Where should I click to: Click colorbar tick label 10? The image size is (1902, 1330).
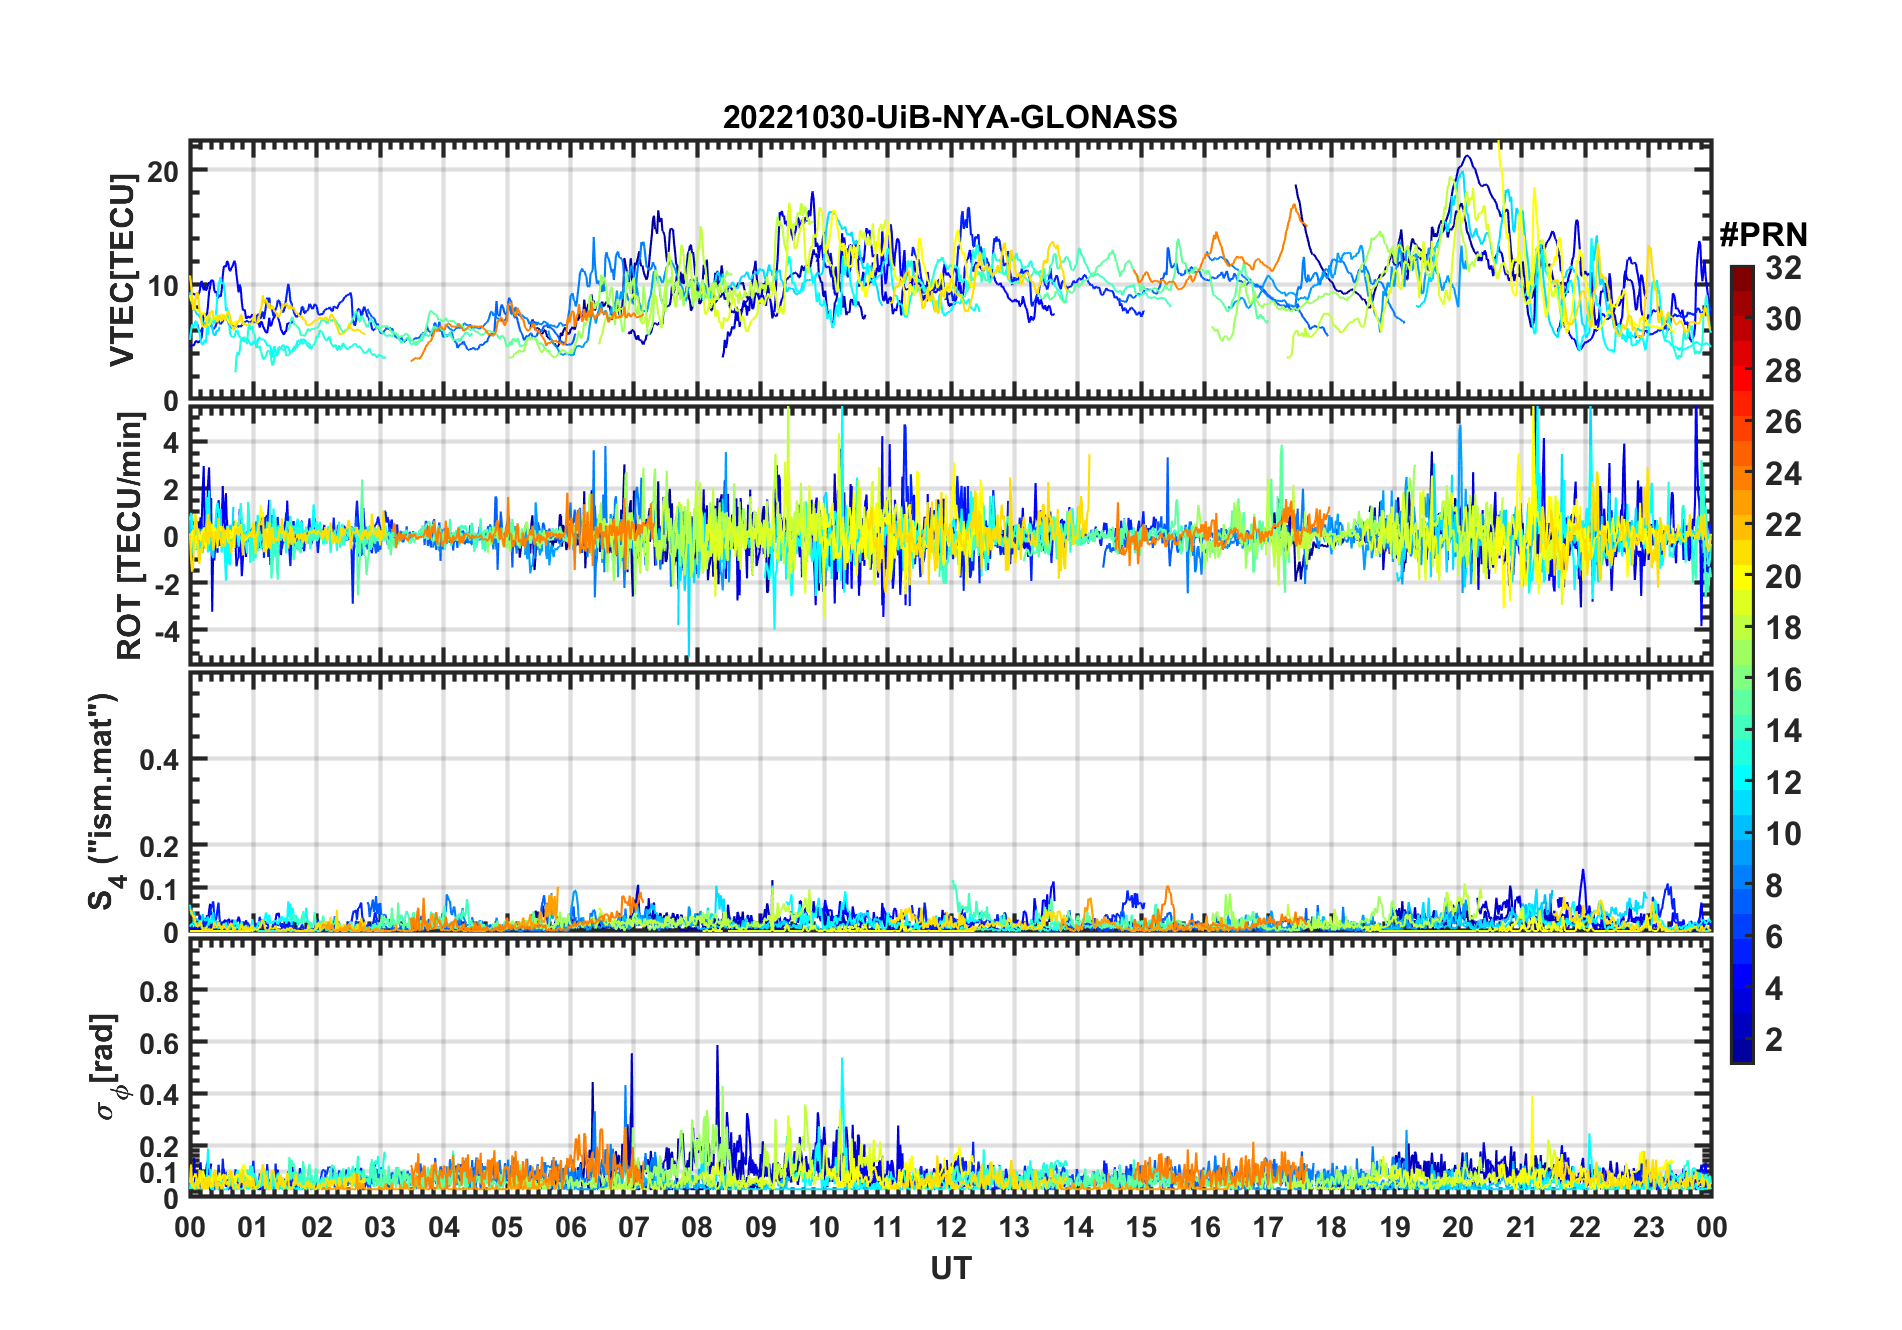click(x=1783, y=834)
